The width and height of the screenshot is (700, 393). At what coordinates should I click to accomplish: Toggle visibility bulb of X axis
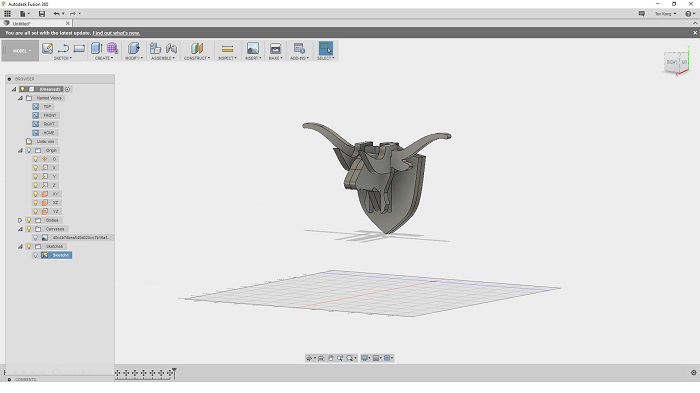36,168
